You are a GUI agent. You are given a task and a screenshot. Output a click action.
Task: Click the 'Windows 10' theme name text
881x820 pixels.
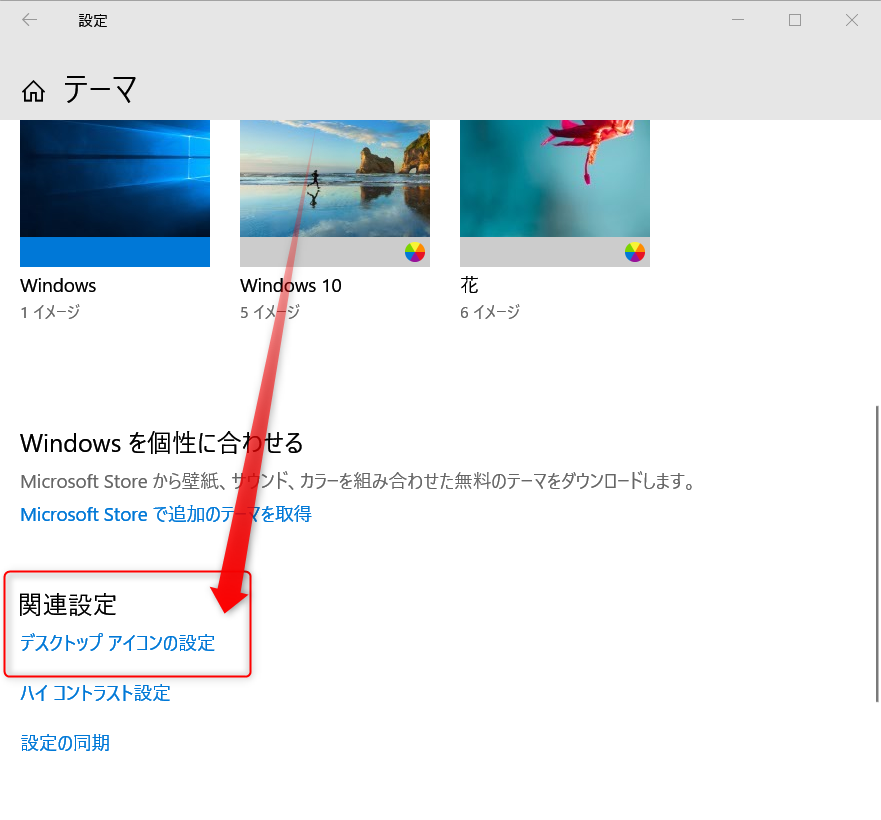click(x=290, y=286)
